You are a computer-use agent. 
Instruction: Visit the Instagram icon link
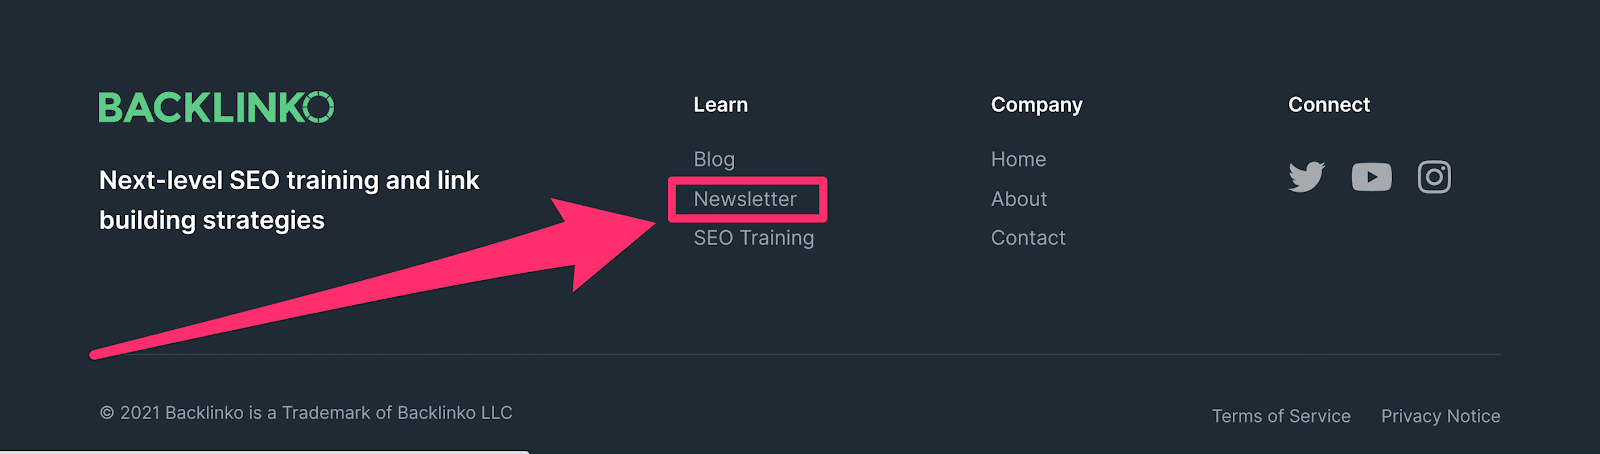[1434, 177]
